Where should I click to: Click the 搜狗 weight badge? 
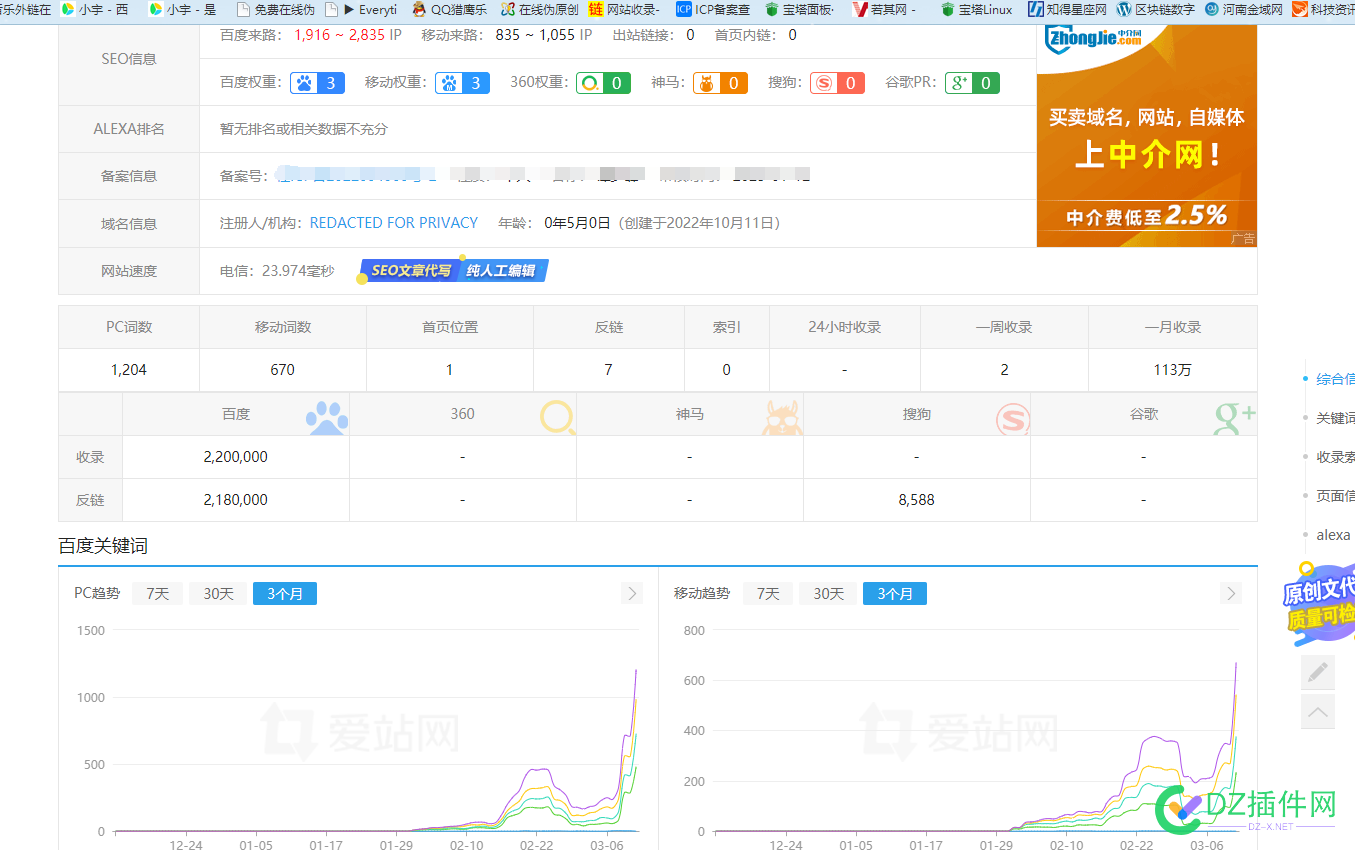click(837, 83)
